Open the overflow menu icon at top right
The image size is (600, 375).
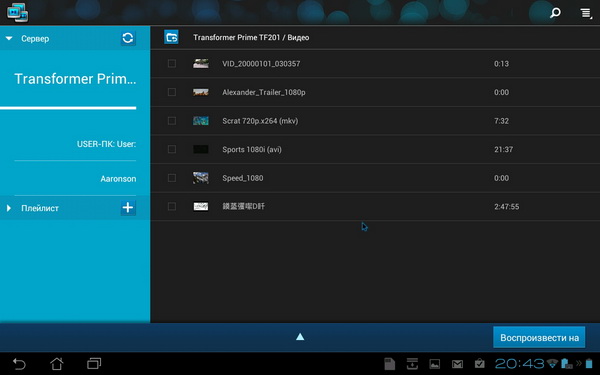(x=585, y=13)
